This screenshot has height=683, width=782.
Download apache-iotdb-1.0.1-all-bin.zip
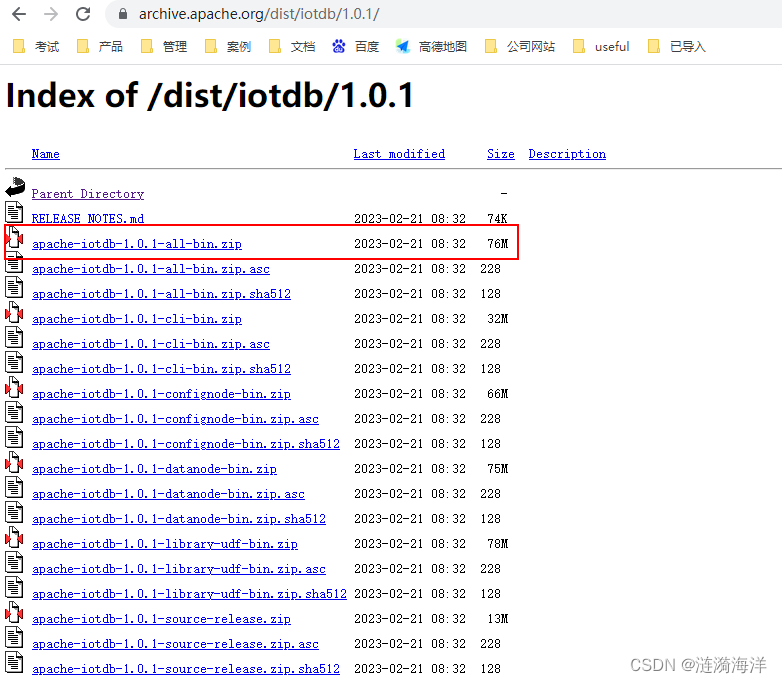(x=137, y=244)
